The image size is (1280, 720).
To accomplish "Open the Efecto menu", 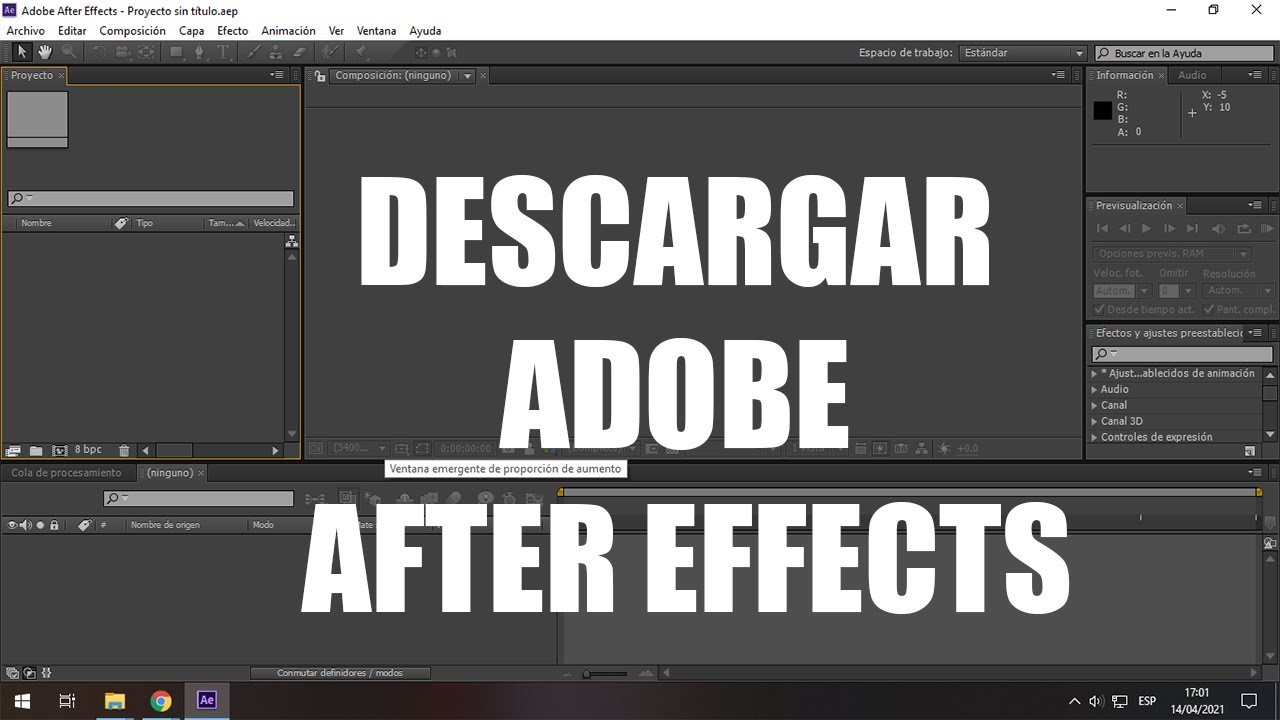I will (x=232, y=30).
